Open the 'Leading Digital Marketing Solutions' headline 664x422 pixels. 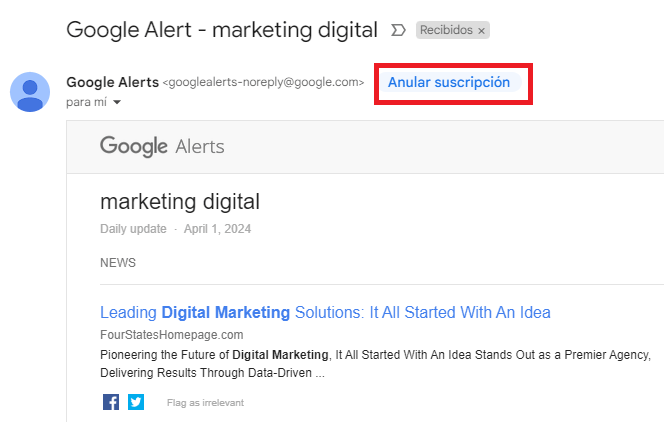click(x=325, y=313)
